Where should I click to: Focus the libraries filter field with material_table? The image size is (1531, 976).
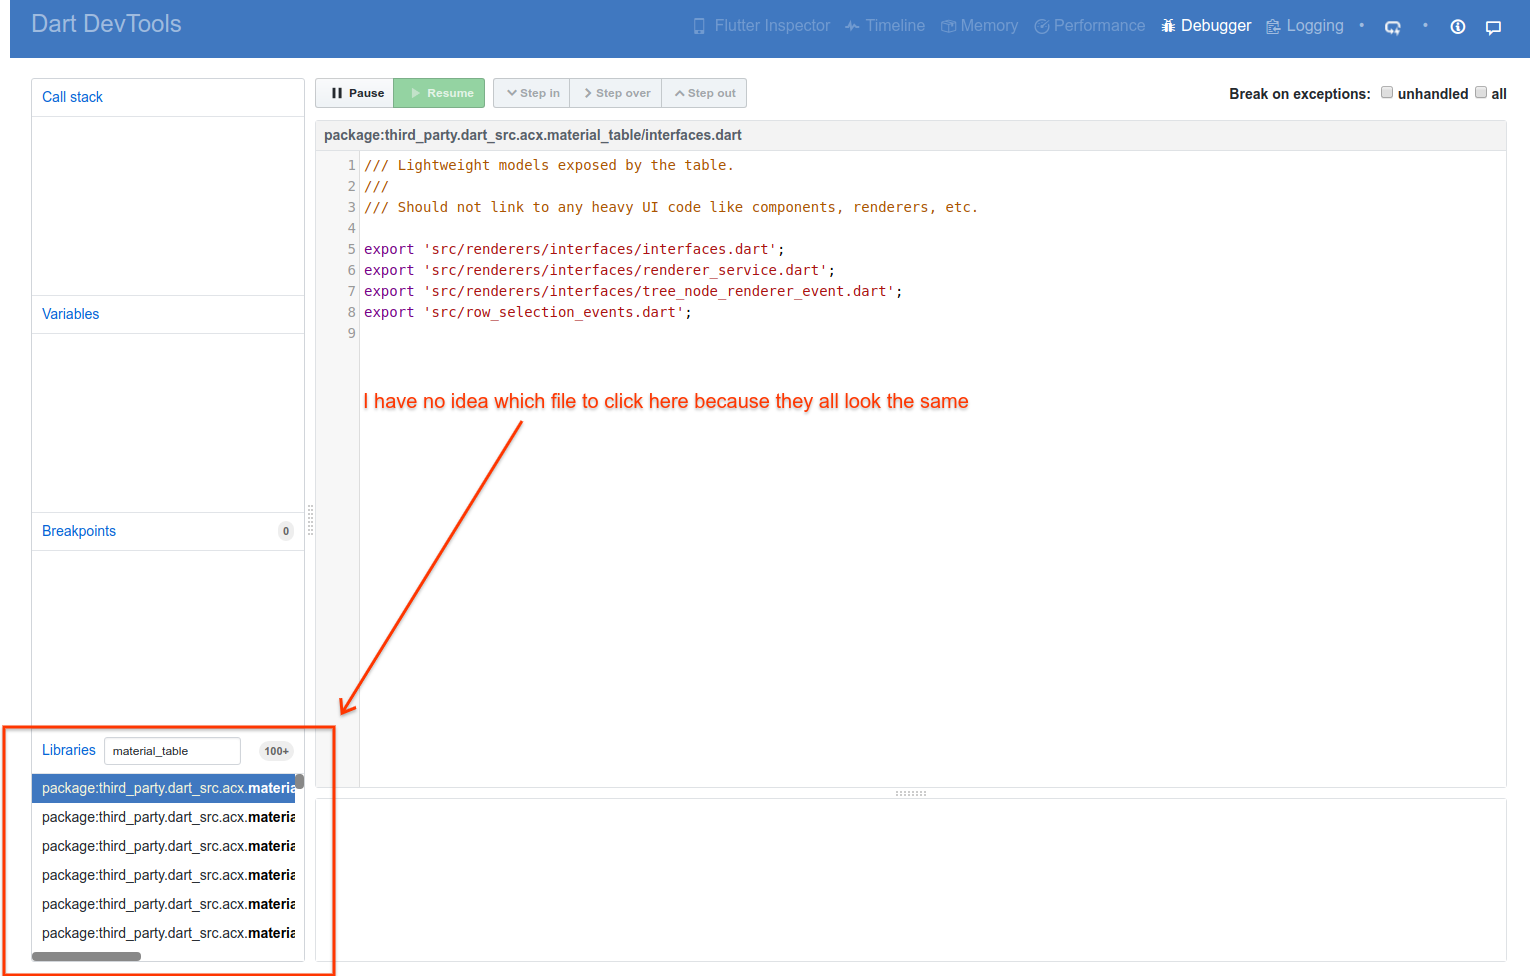(x=172, y=751)
